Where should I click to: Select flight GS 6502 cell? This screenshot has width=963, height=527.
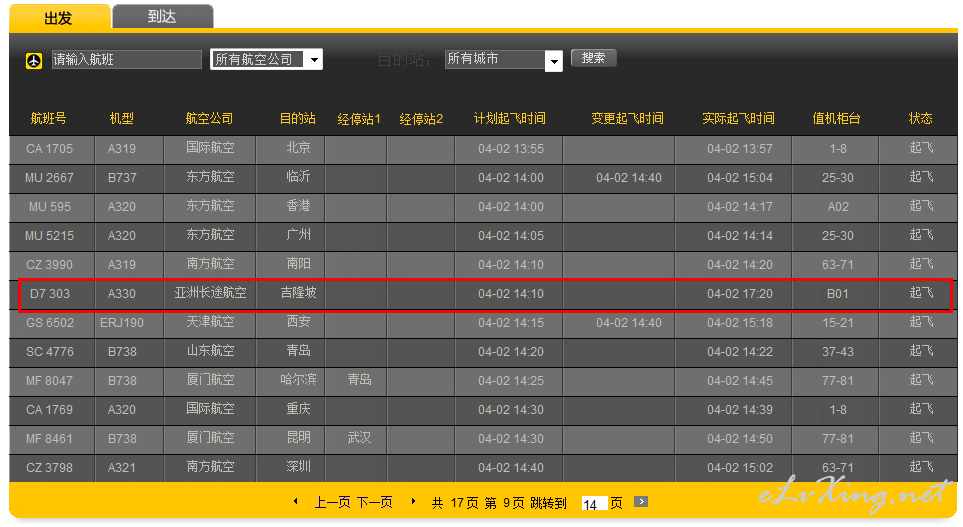(x=52, y=323)
